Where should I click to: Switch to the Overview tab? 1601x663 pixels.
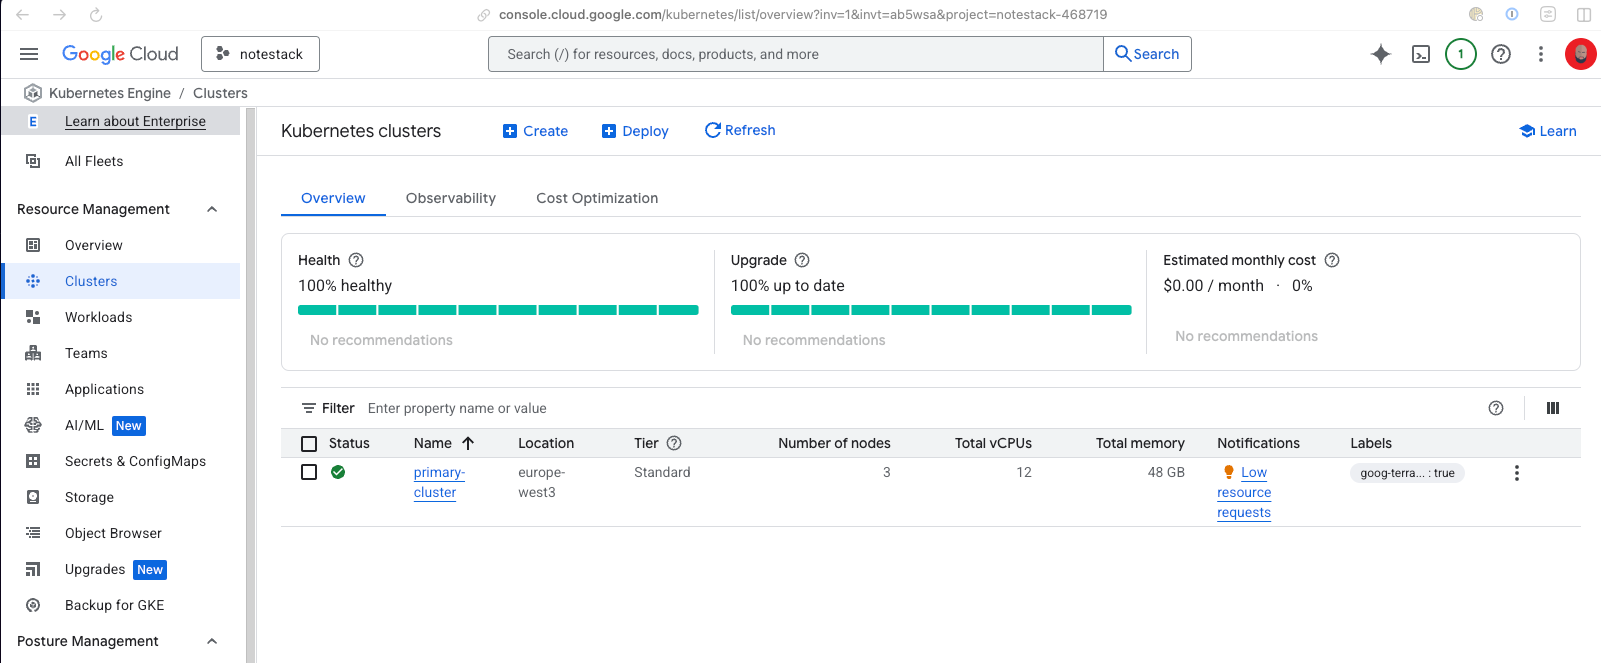click(333, 198)
